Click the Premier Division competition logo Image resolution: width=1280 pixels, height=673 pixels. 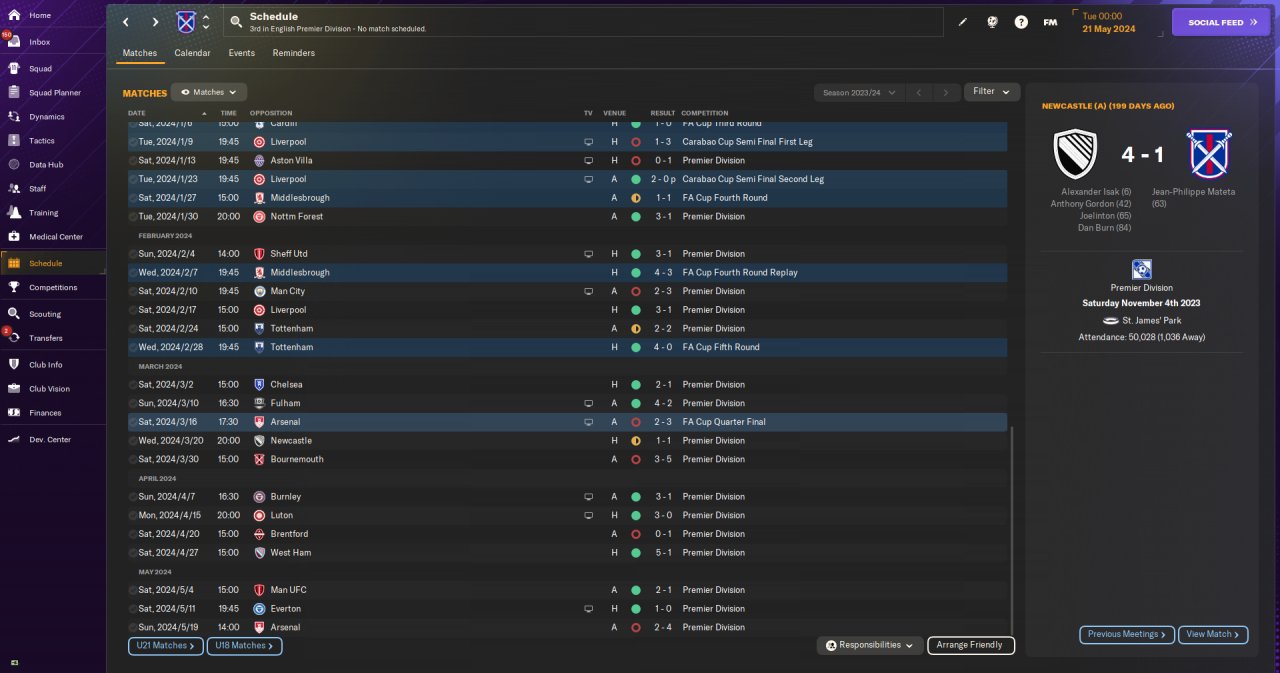(x=1141, y=269)
